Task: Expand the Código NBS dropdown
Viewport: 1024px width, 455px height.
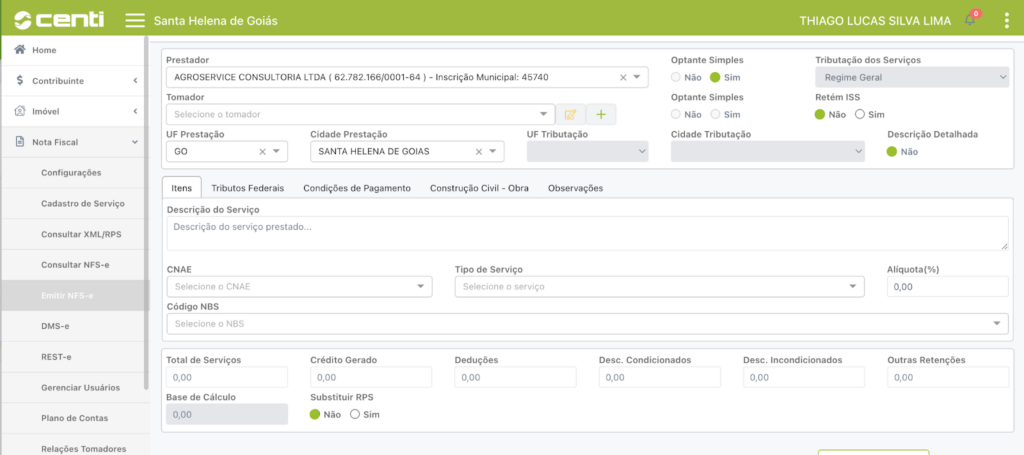Action: (x=997, y=323)
